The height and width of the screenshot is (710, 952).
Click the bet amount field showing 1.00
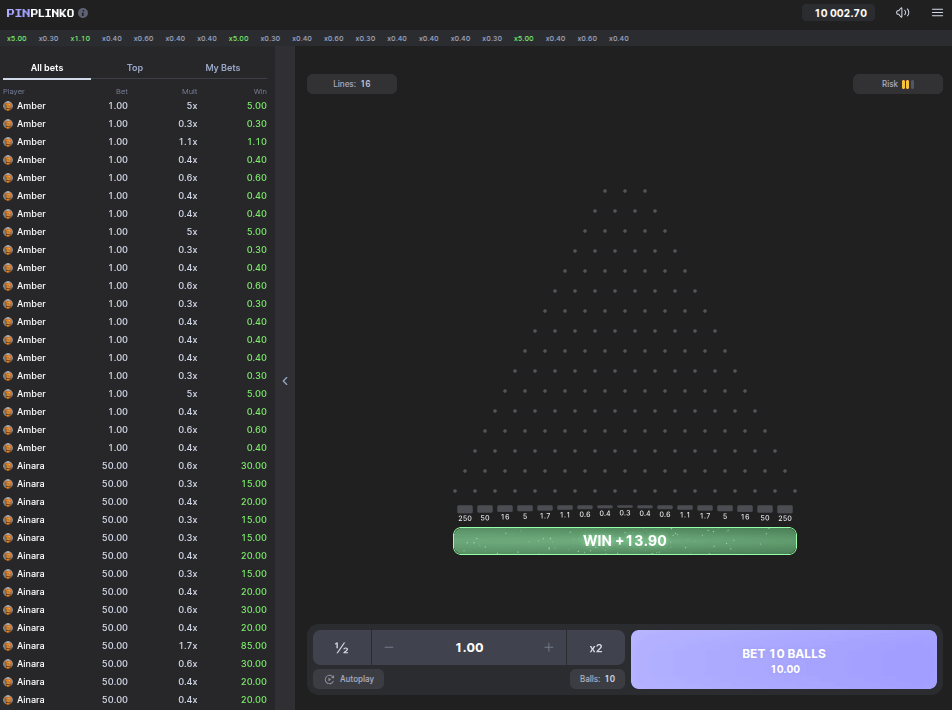(469, 648)
